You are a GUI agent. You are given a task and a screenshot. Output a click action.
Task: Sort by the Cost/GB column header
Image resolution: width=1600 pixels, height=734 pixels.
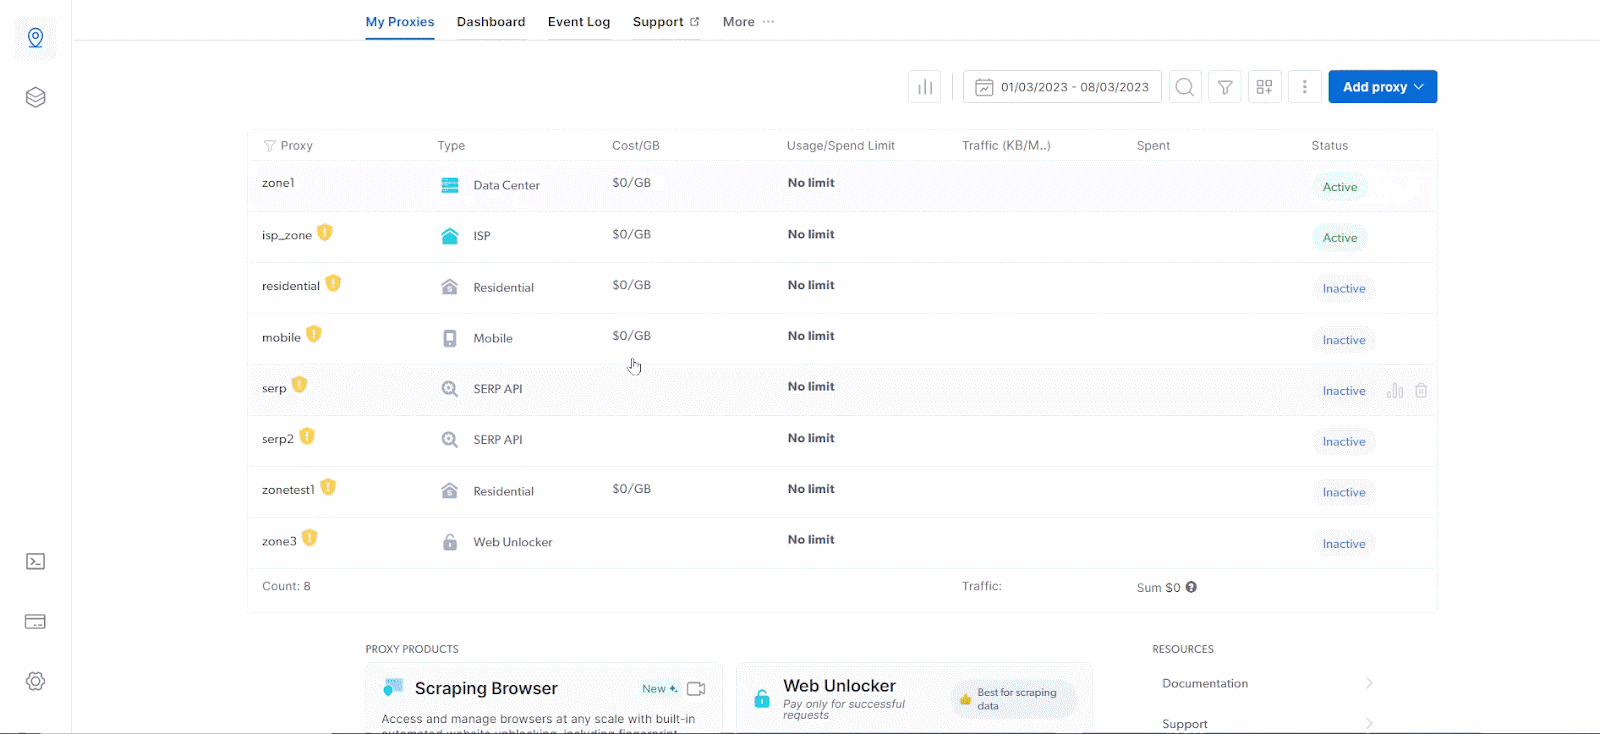point(636,146)
